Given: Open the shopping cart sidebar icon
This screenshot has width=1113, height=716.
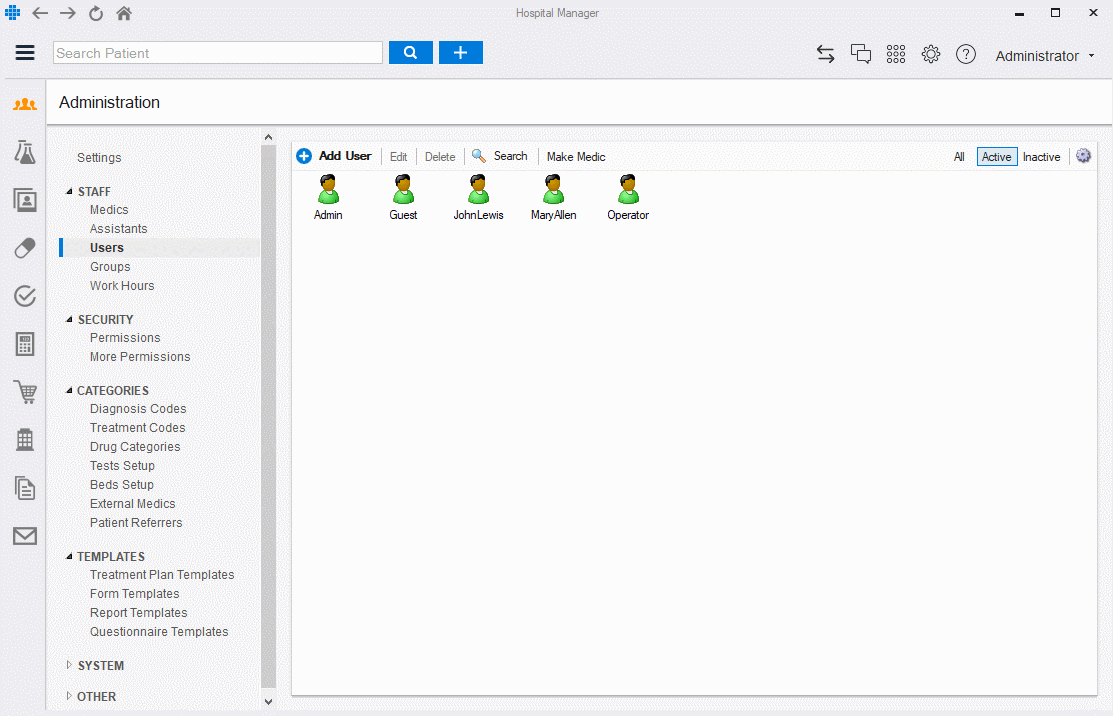Looking at the screenshot, I should click(25, 392).
